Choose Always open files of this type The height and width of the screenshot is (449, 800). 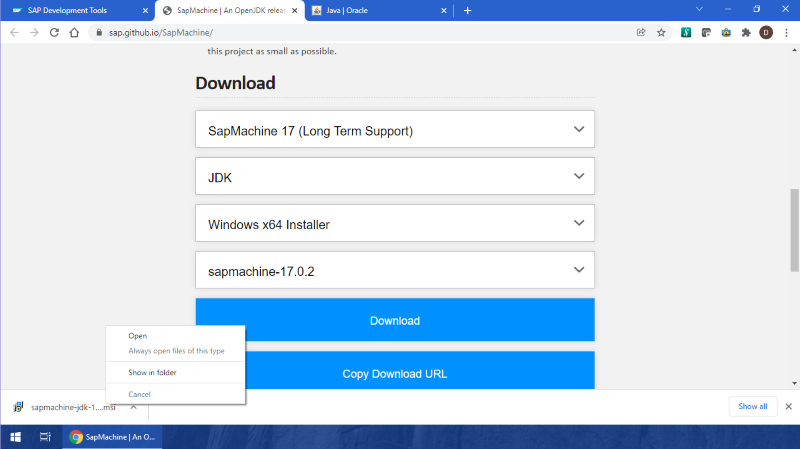tap(175, 351)
